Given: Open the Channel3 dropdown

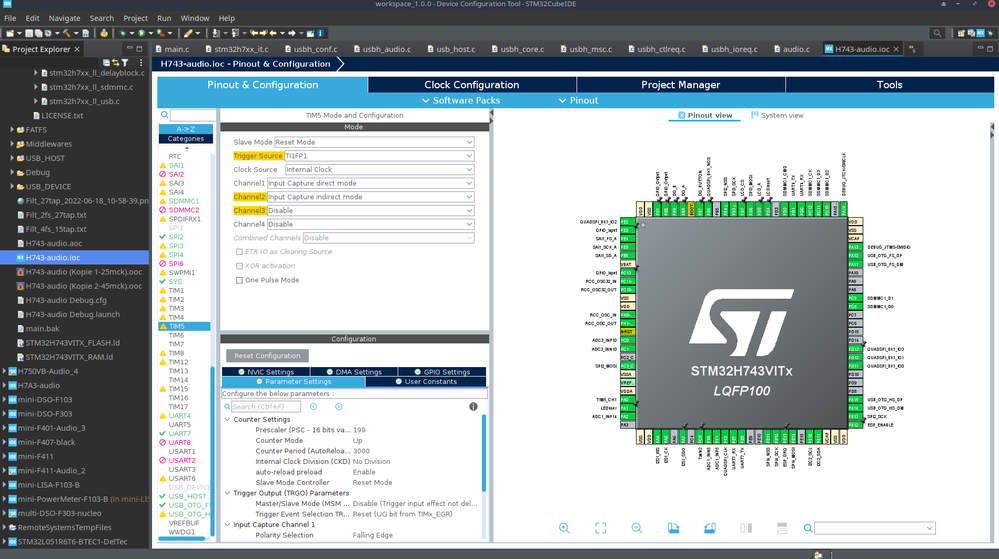Looking at the screenshot, I should pos(370,210).
